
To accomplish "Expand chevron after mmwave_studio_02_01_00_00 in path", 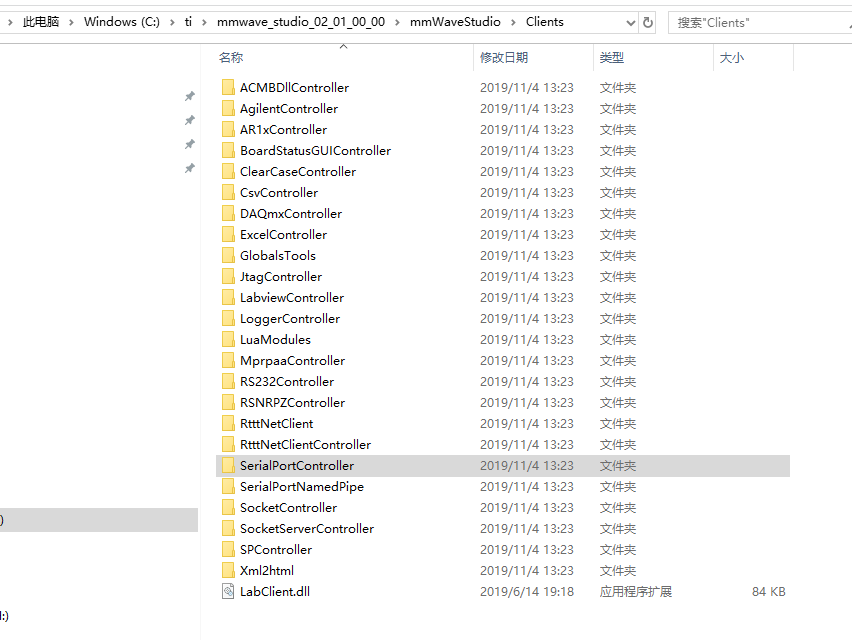I will click(x=397, y=22).
